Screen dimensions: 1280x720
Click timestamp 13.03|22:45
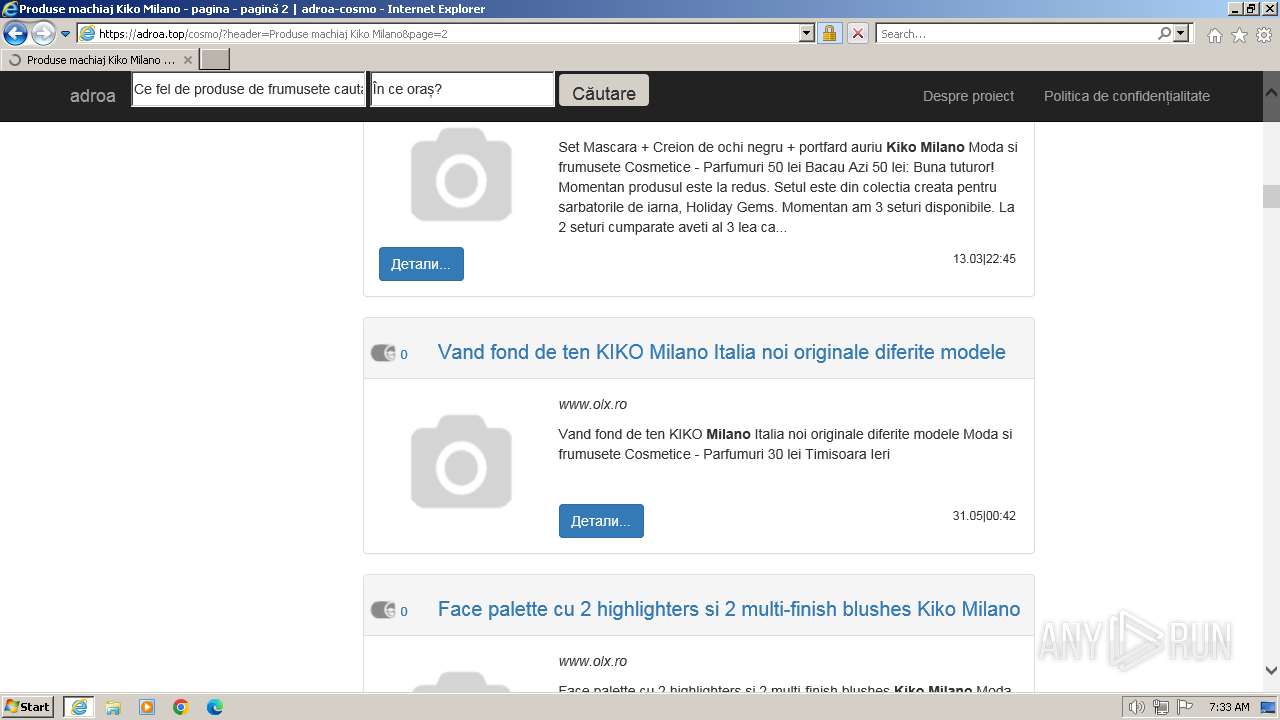(984, 259)
